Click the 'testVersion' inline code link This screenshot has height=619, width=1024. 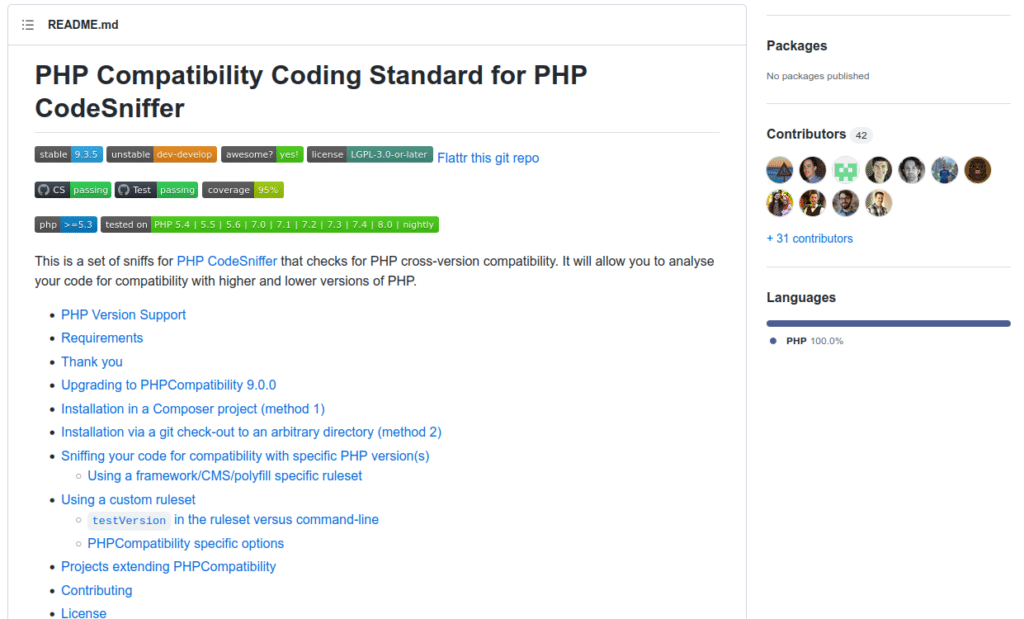coord(129,520)
